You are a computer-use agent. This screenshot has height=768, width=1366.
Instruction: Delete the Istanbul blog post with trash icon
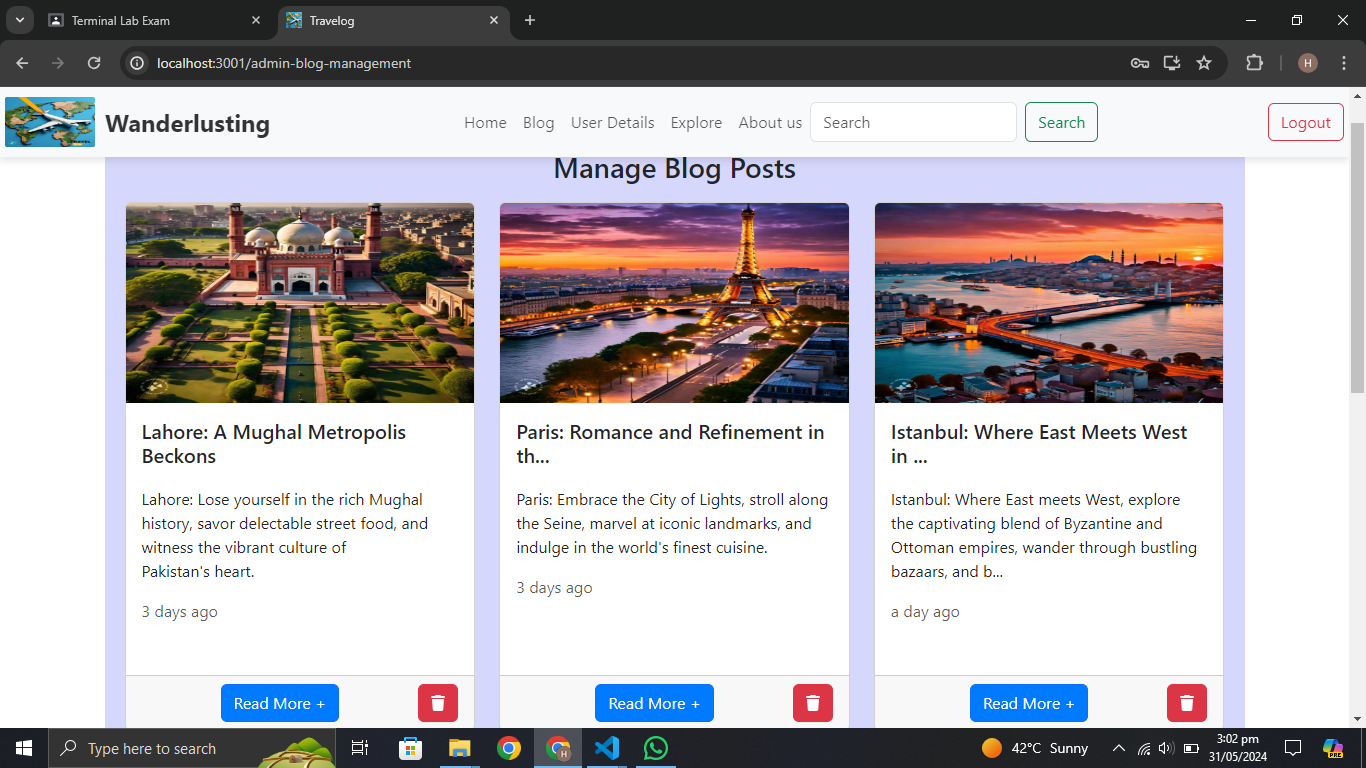pyautogui.click(x=1187, y=703)
